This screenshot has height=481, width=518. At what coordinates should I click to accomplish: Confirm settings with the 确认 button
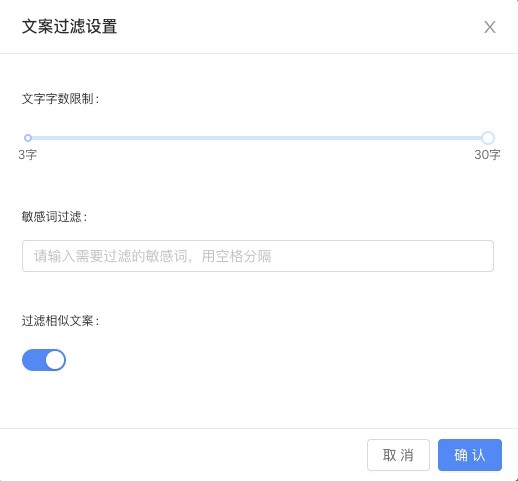coord(470,455)
